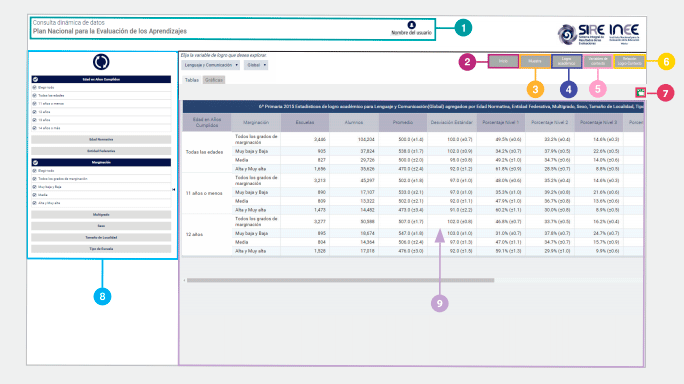Open the Muestra section
The width and height of the screenshot is (684, 384).
point(535,61)
